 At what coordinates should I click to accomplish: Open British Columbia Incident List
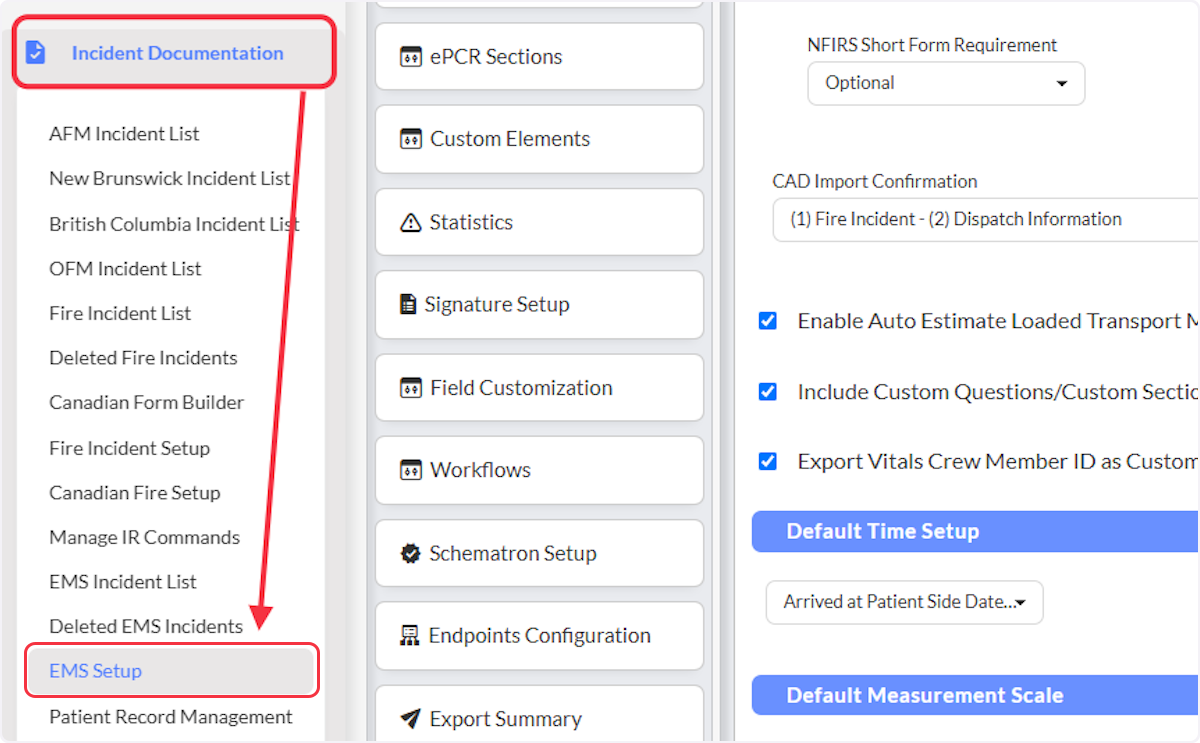pos(174,224)
